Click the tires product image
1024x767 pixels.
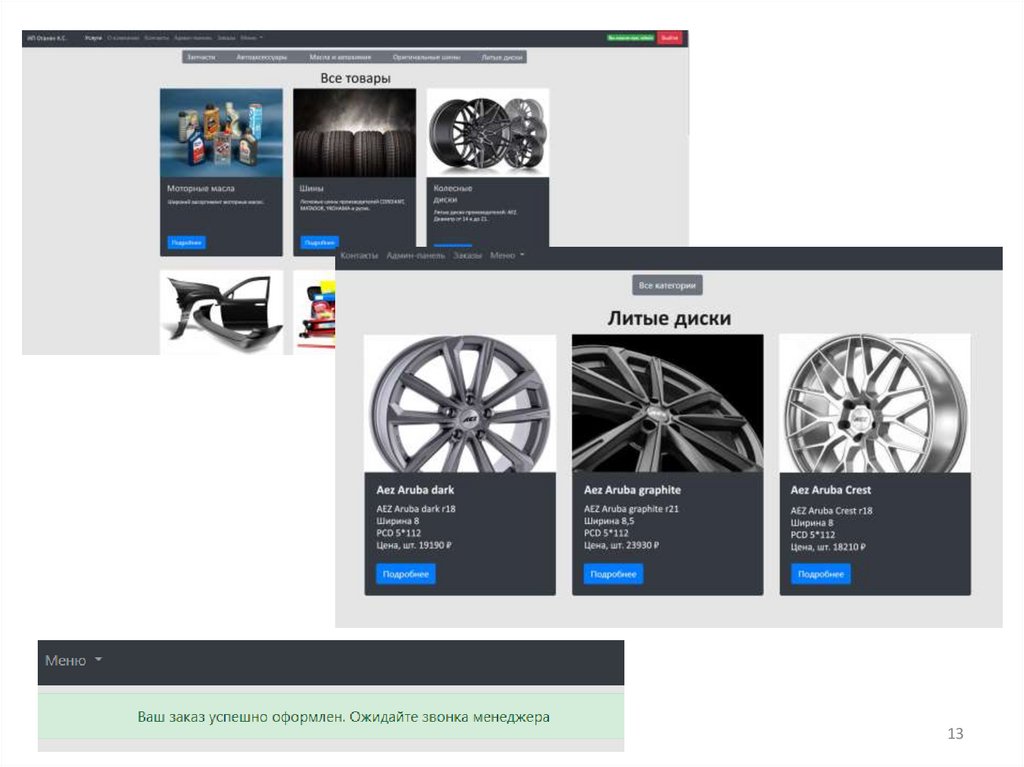coord(355,133)
